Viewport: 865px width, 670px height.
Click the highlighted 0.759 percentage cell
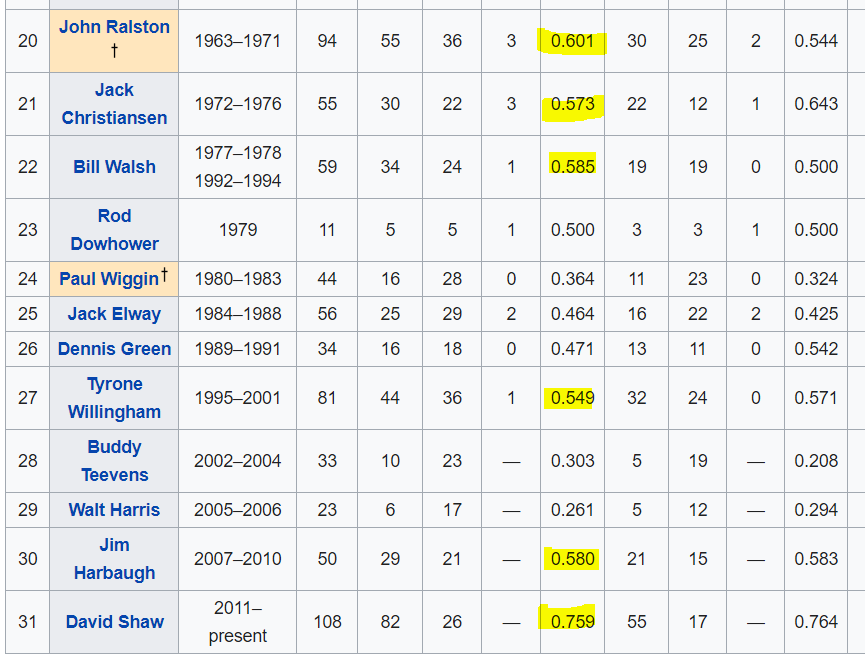573,622
